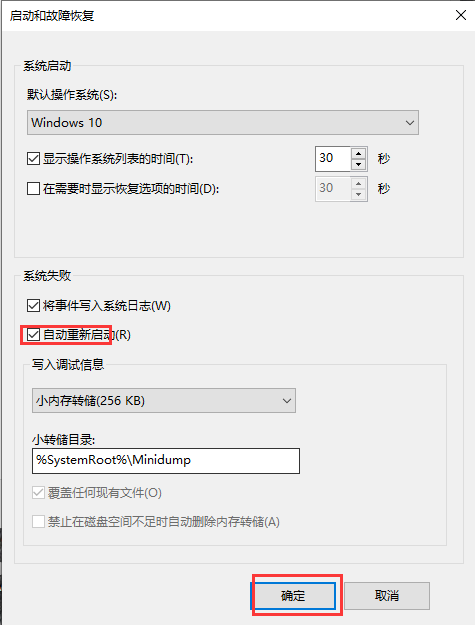Toggle 显示操作系统列表的时间 checkbox
Image resolution: width=475 pixels, height=625 pixels.
[33, 159]
